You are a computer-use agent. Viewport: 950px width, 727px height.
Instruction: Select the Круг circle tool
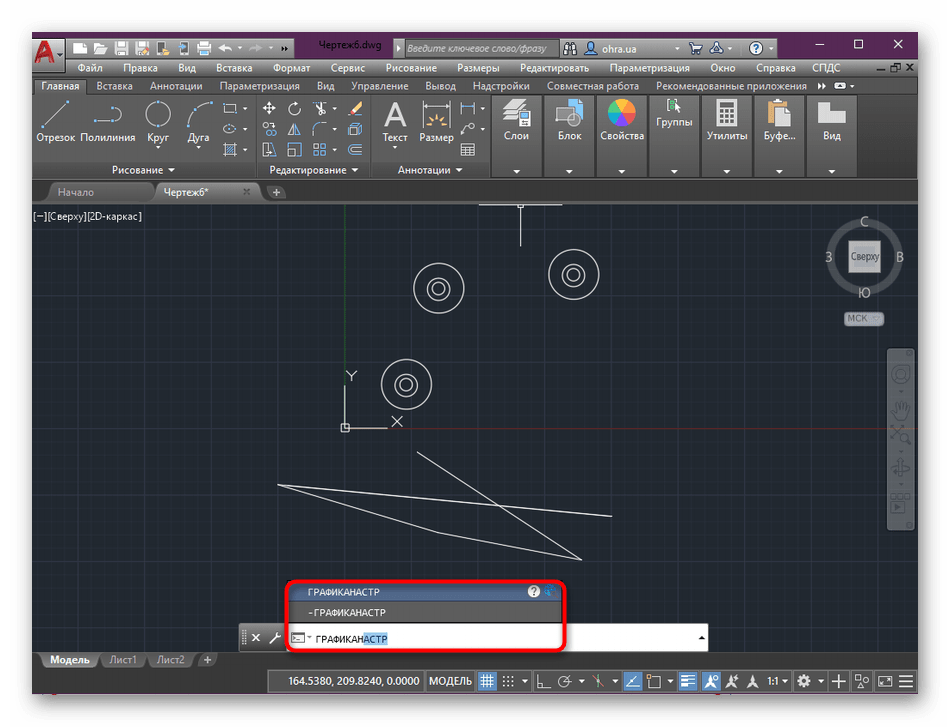tap(158, 122)
